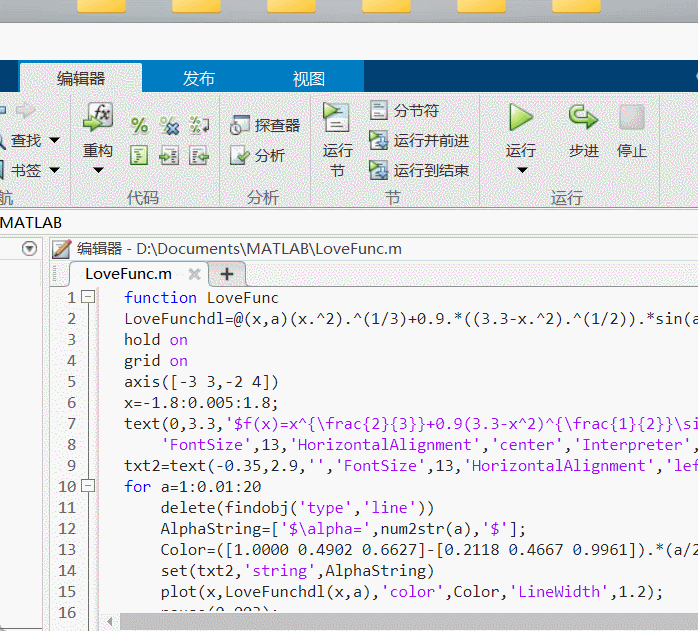This screenshot has width=698, height=631.
Task: Click the green Run (运行) play button
Action: coord(520,118)
